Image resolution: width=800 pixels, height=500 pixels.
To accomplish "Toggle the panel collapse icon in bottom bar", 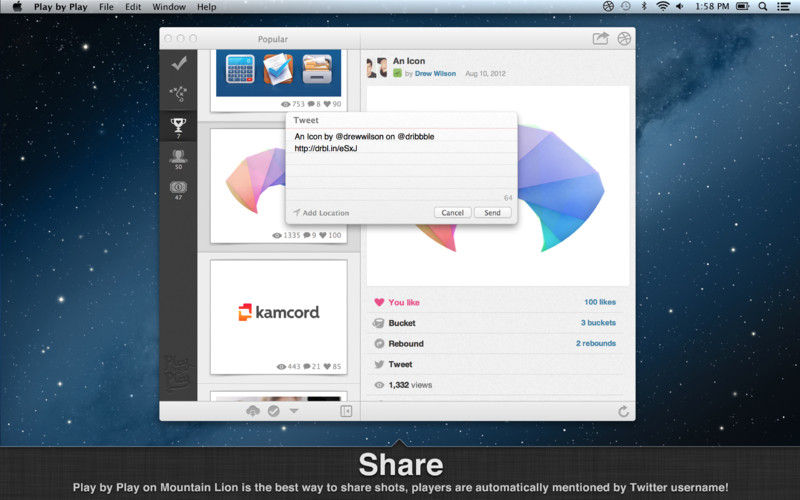I will click(346, 411).
